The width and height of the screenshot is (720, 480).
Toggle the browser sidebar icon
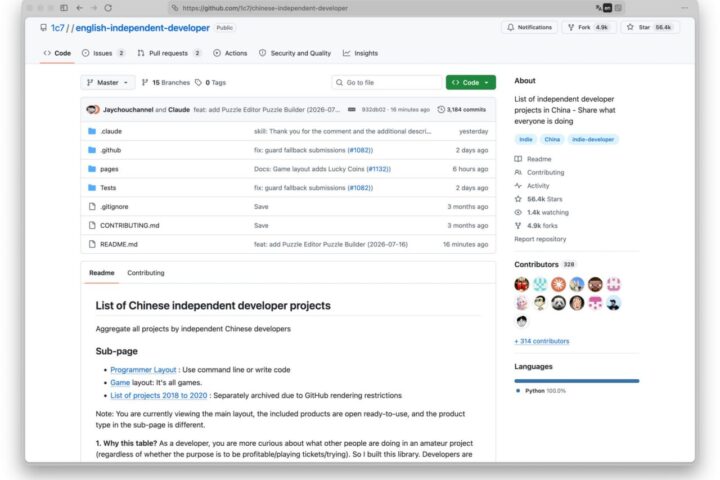click(x=64, y=8)
